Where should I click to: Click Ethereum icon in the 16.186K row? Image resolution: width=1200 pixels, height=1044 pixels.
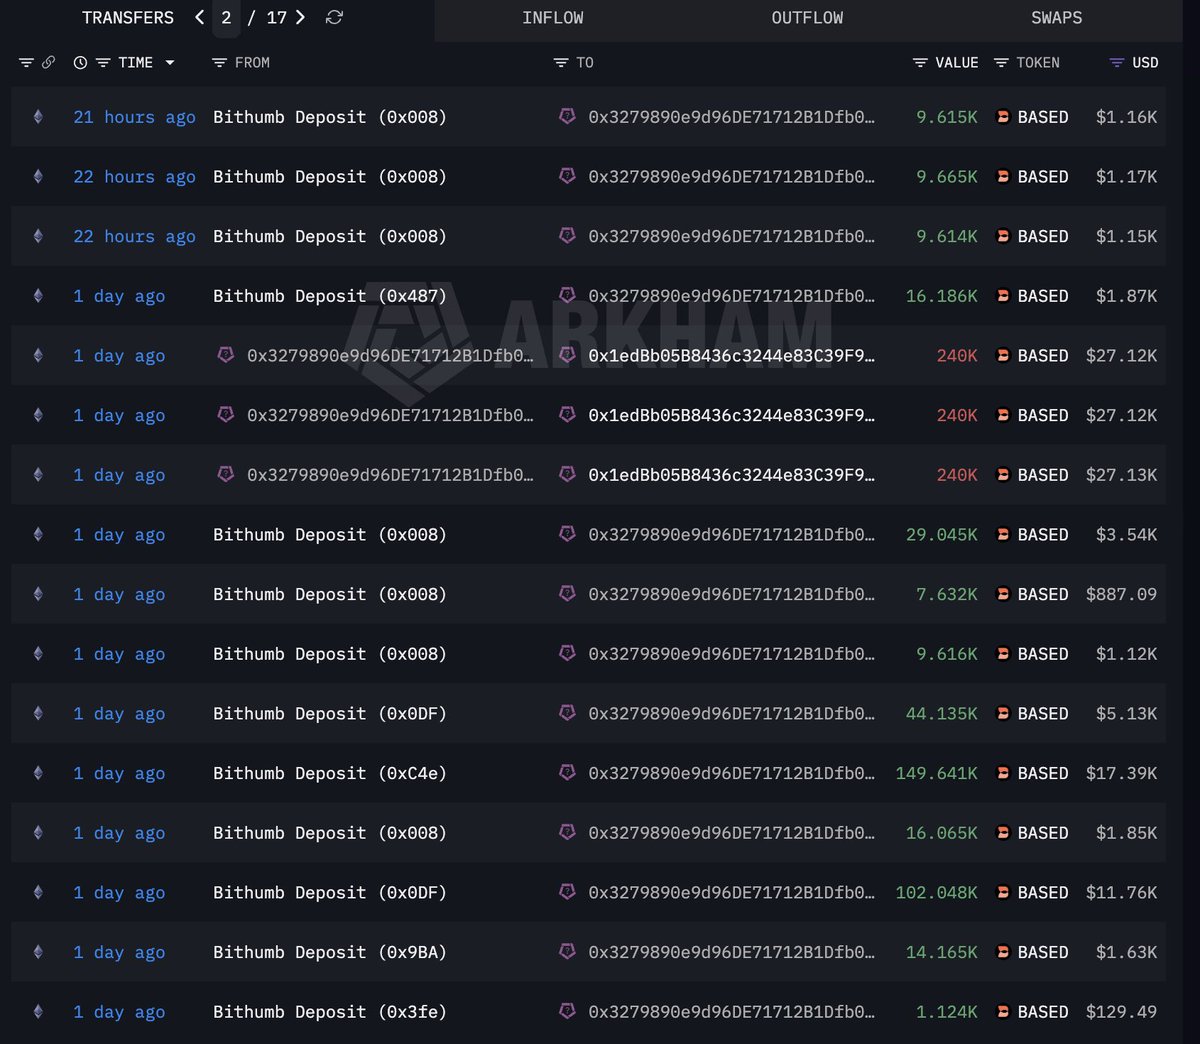pyautogui.click(x=38, y=296)
